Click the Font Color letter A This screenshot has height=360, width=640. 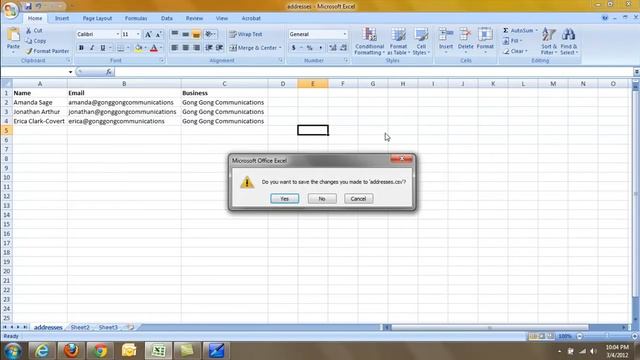point(154,48)
